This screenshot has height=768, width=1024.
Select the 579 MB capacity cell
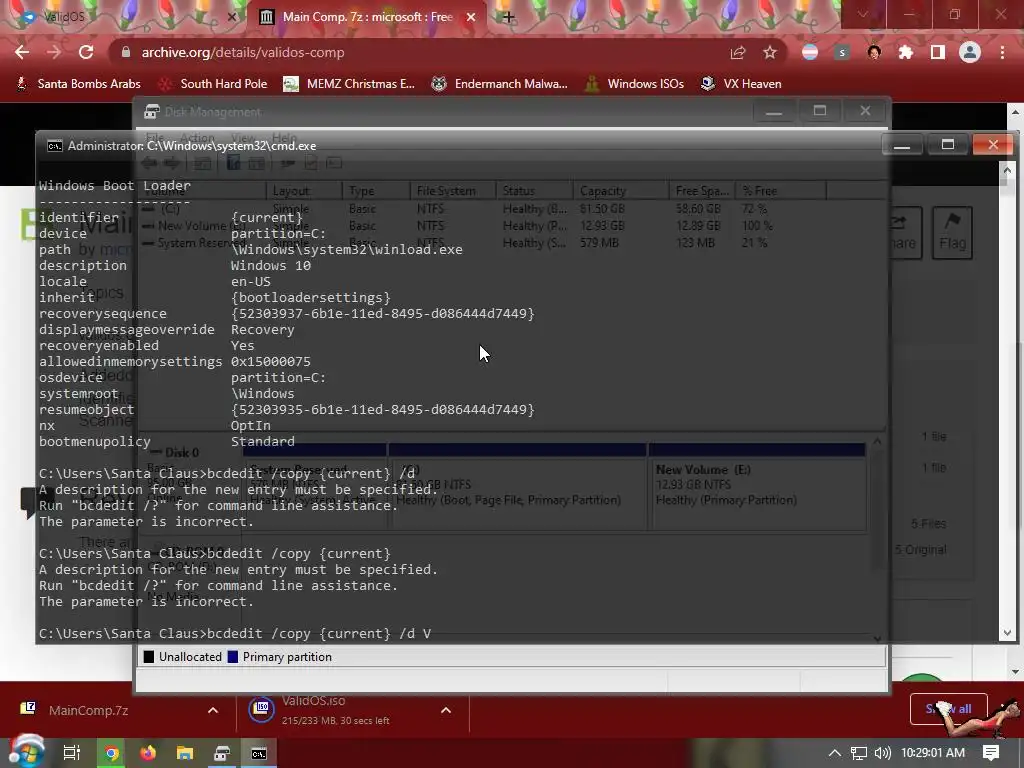(x=599, y=243)
